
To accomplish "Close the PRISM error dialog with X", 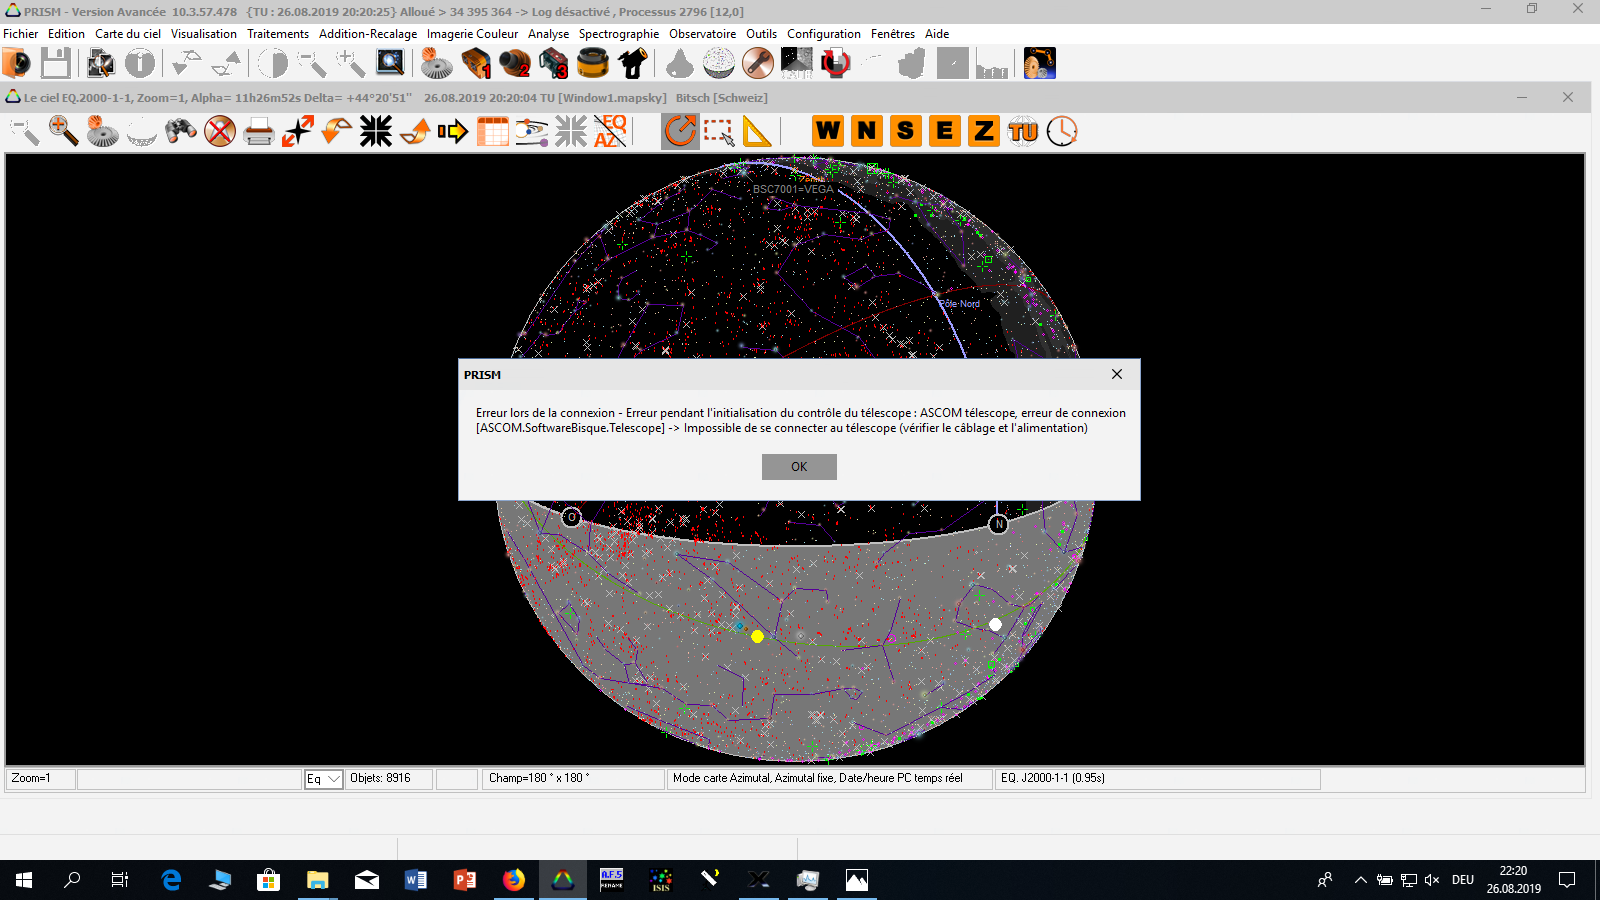I will [x=1117, y=374].
